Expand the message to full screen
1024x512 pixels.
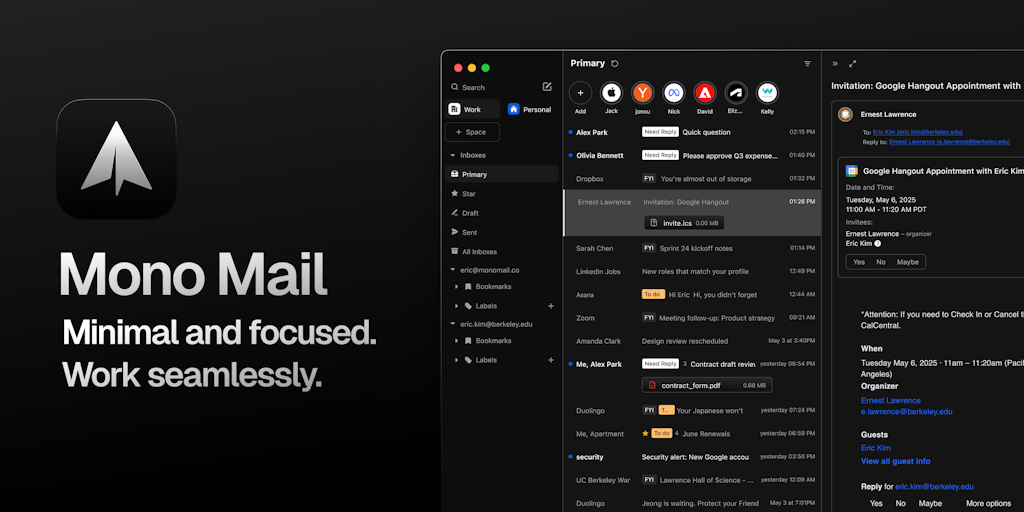coord(852,64)
